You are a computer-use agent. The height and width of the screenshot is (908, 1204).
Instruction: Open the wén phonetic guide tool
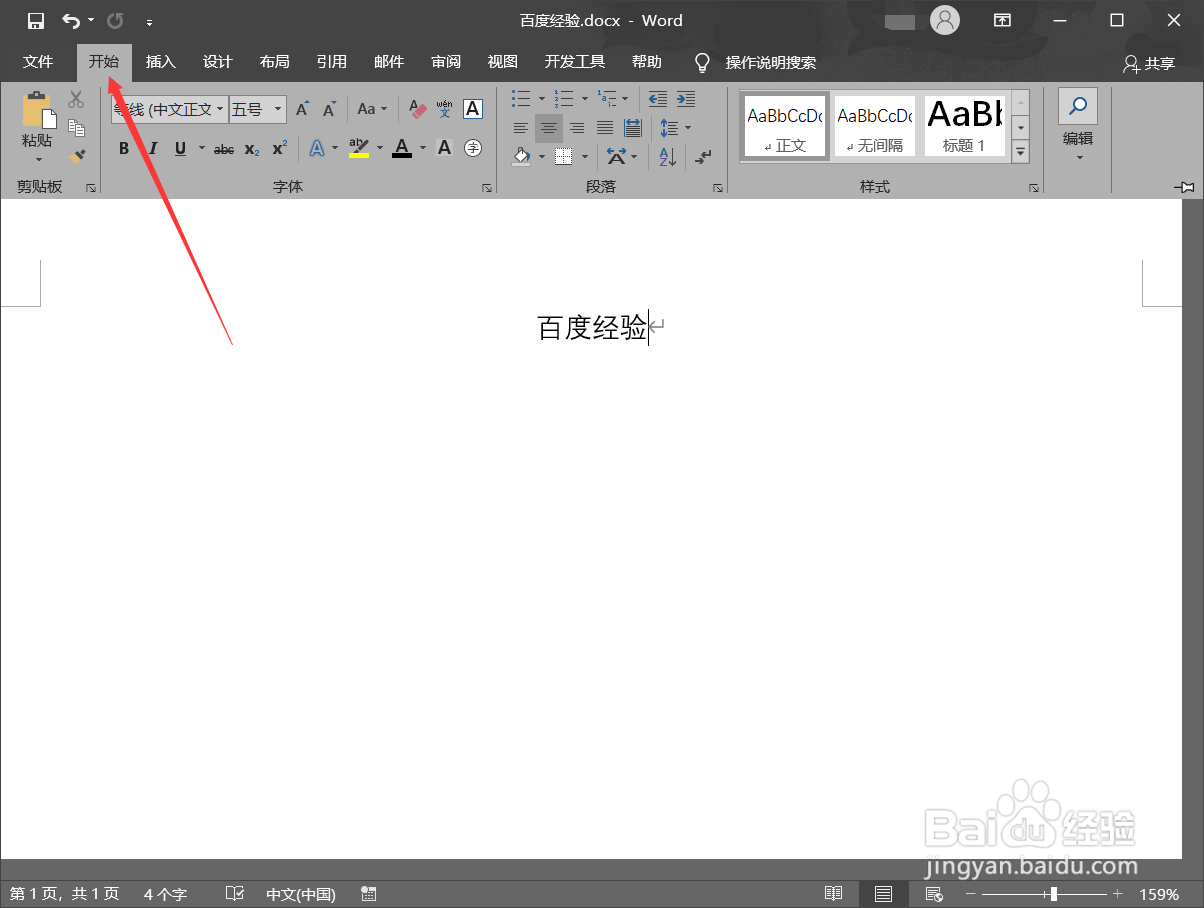[x=445, y=109]
